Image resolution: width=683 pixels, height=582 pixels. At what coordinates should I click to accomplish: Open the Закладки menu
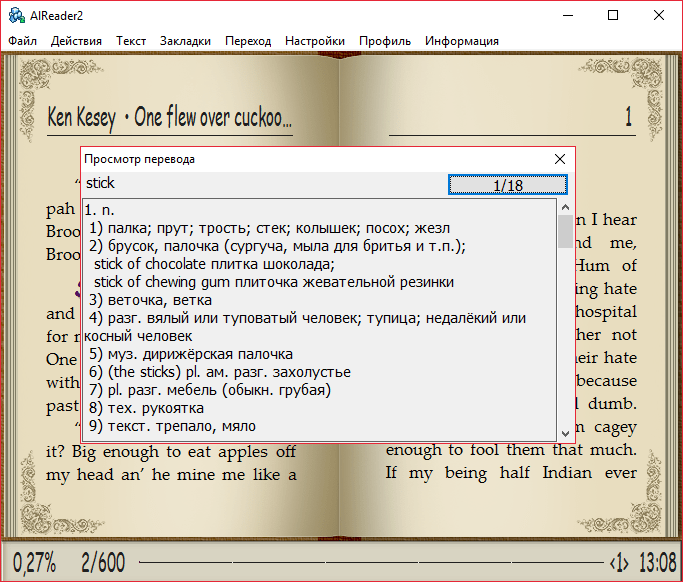pos(185,41)
